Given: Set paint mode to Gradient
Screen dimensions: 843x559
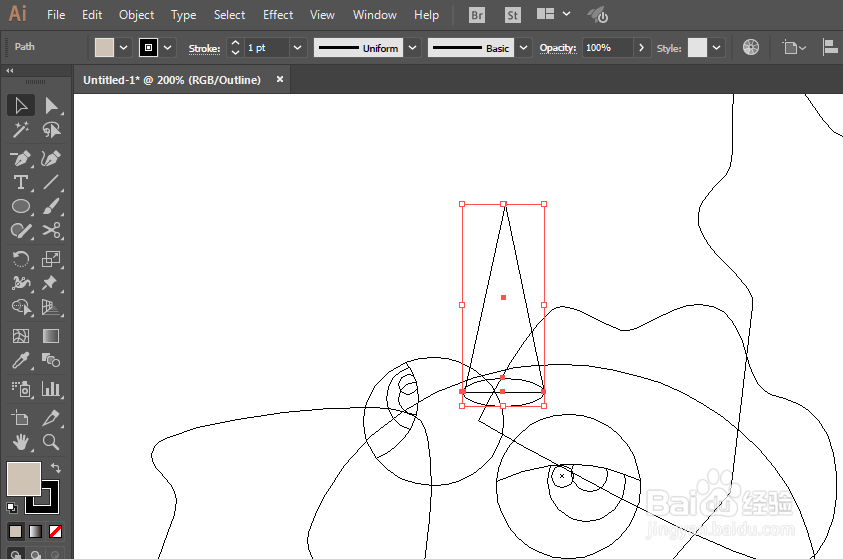Looking at the screenshot, I should 35,532.
